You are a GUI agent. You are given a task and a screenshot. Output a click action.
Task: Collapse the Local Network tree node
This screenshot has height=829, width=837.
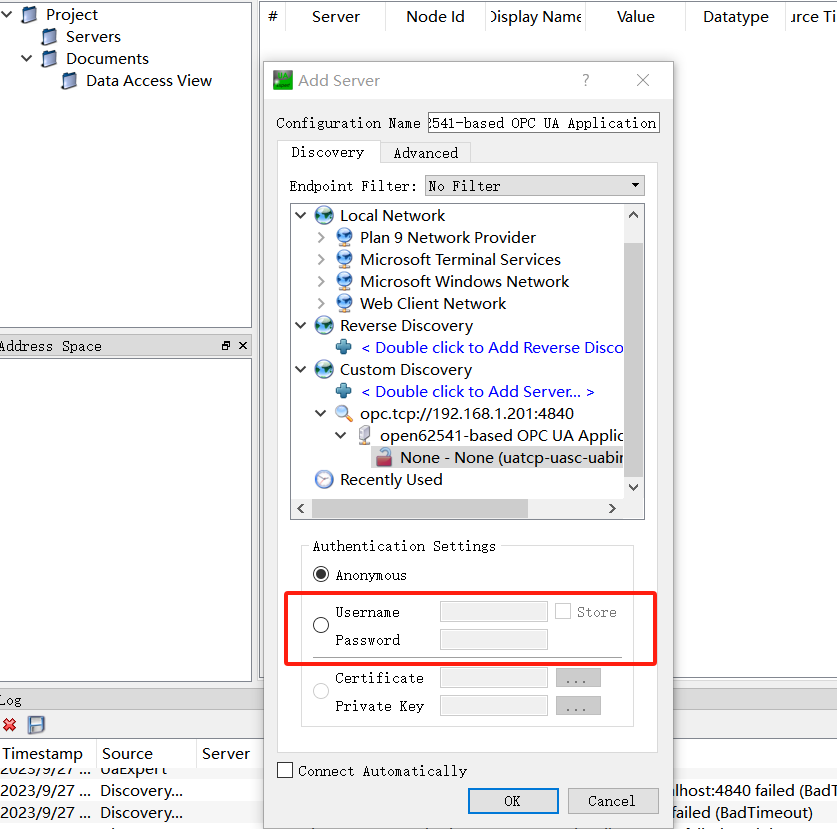point(301,215)
